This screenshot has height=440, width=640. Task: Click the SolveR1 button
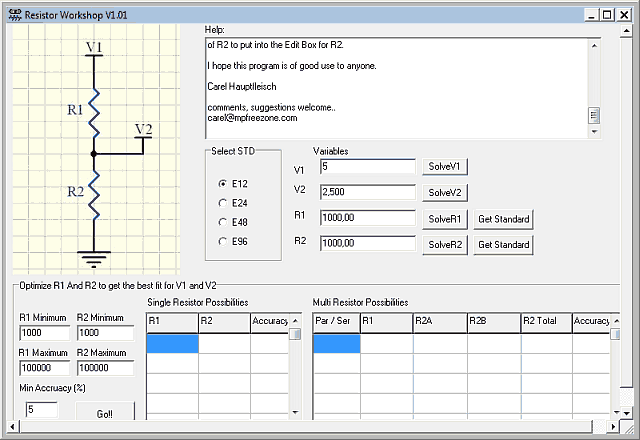(444, 219)
